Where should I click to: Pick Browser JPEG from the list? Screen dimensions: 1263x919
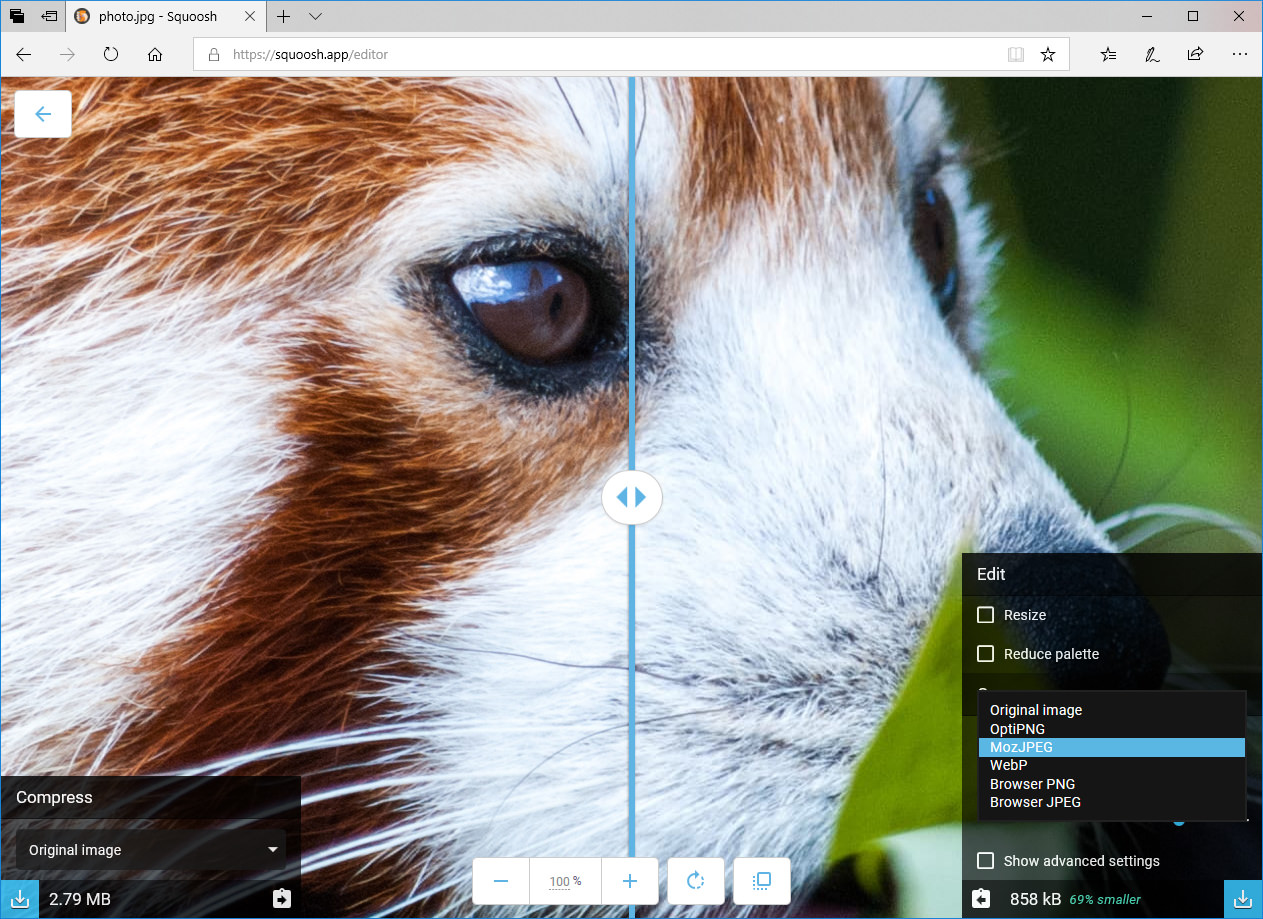1035,802
